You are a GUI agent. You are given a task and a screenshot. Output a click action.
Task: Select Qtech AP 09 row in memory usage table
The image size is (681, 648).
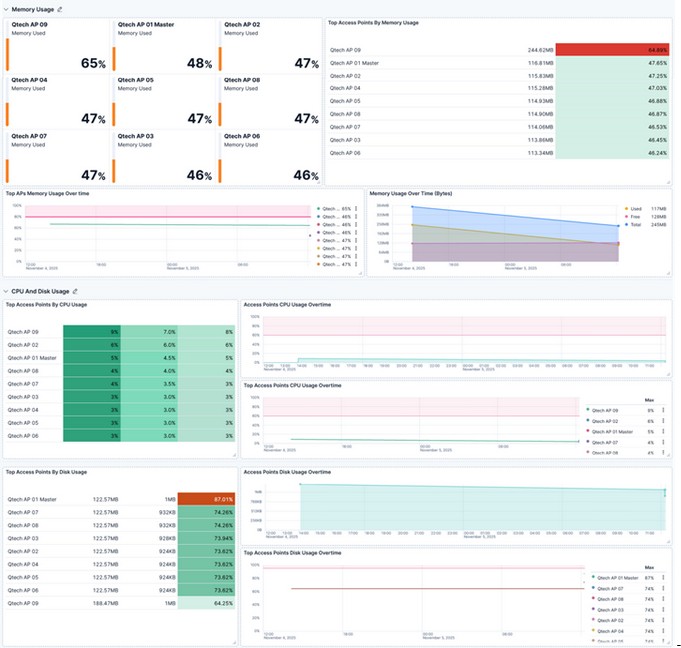(x=499, y=50)
